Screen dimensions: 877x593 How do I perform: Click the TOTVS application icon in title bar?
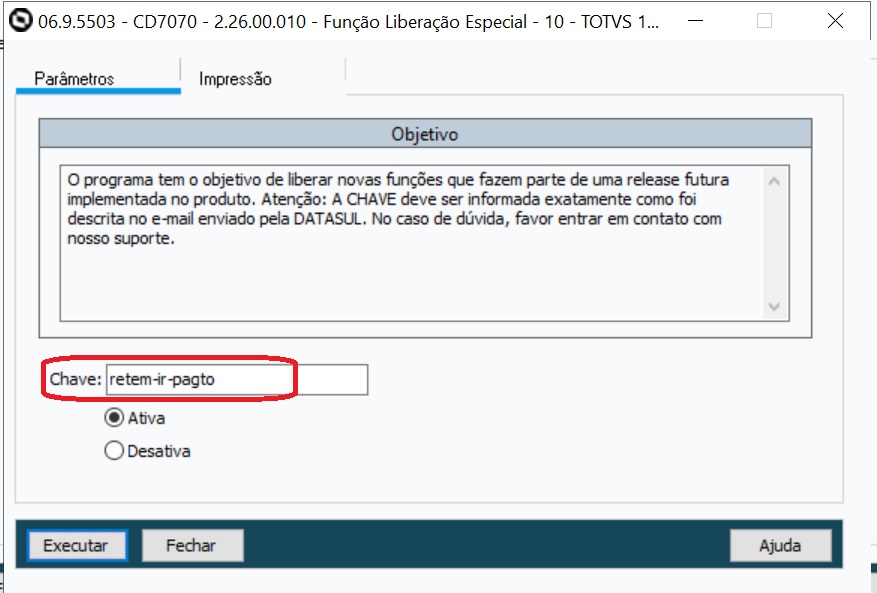[x=21, y=21]
